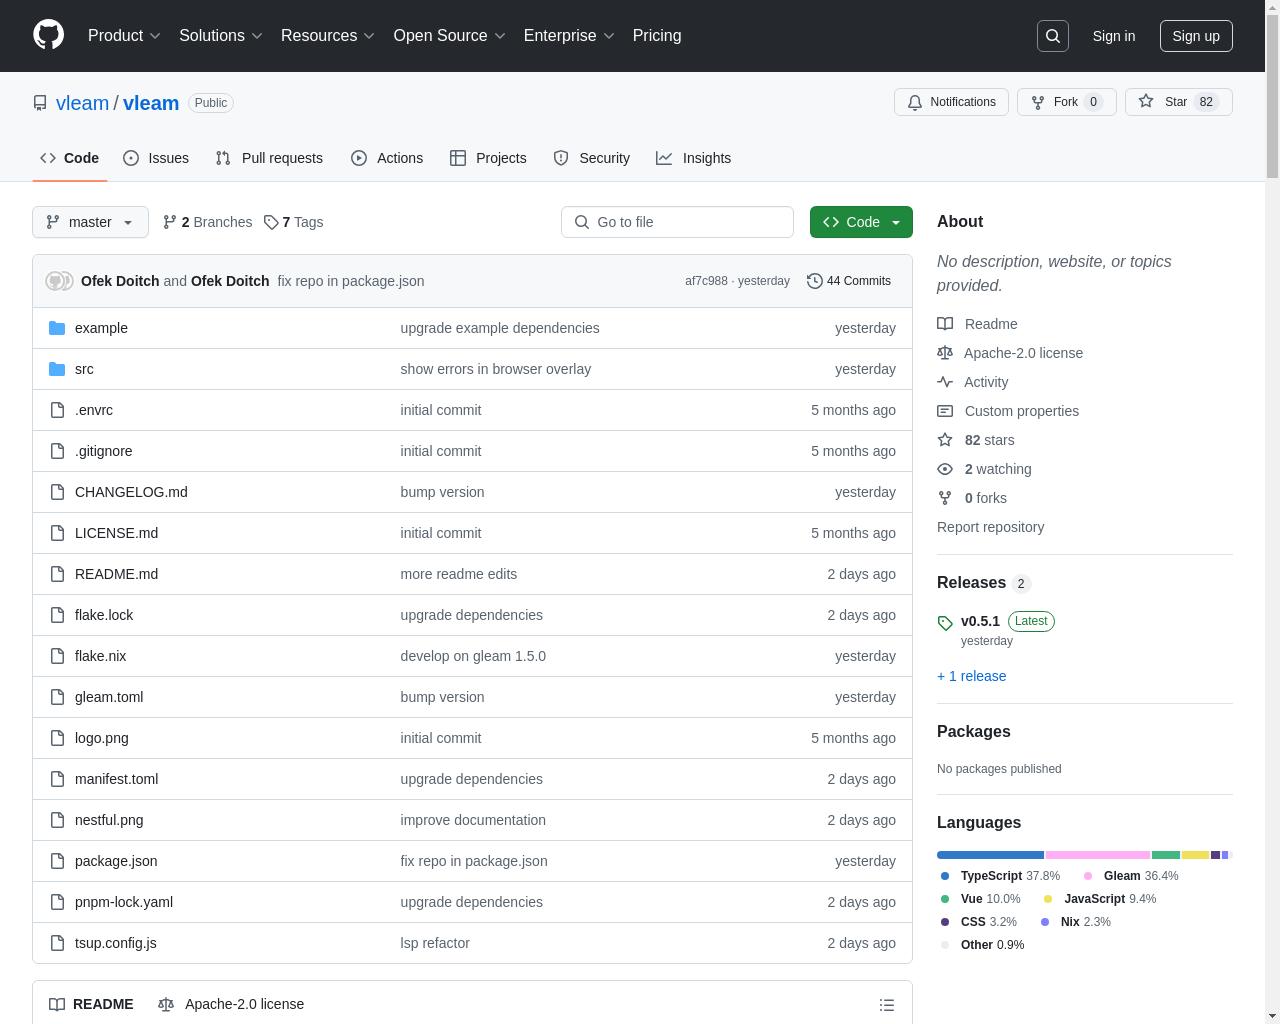Click the Star button
The height and width of the screenshot is (1024, 1280).
(1178, 102)
